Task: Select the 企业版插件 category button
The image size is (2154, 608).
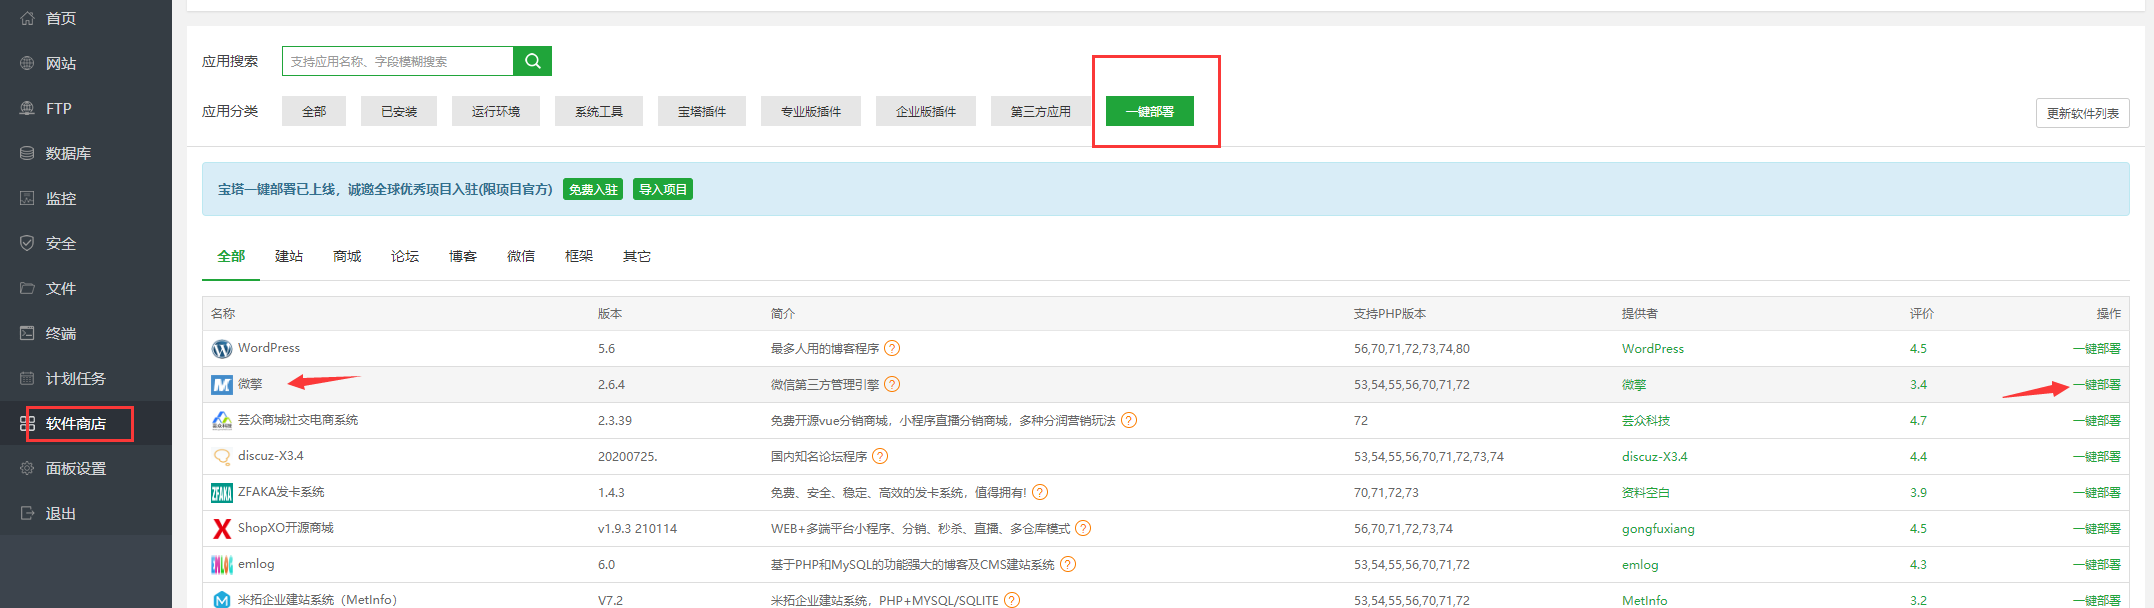Action: pos(926,111)
